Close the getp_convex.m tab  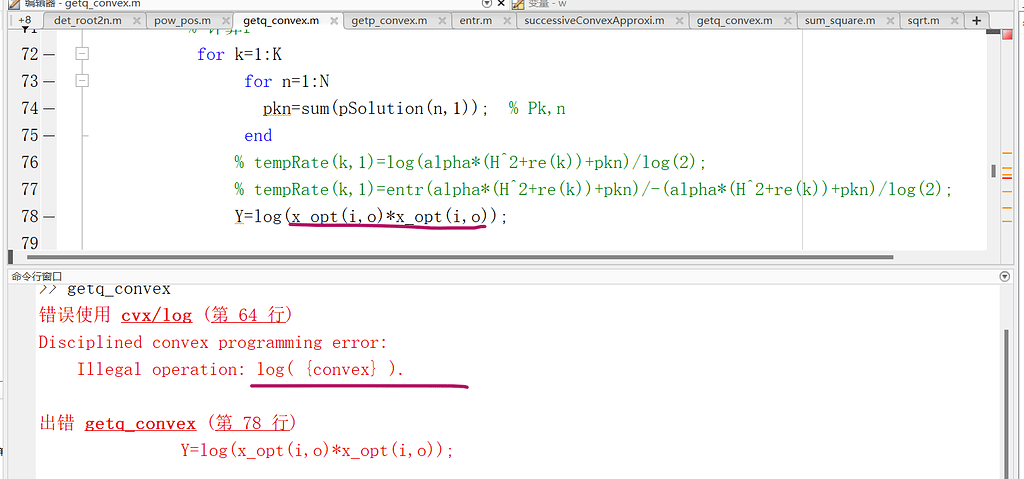pos(441,21)
